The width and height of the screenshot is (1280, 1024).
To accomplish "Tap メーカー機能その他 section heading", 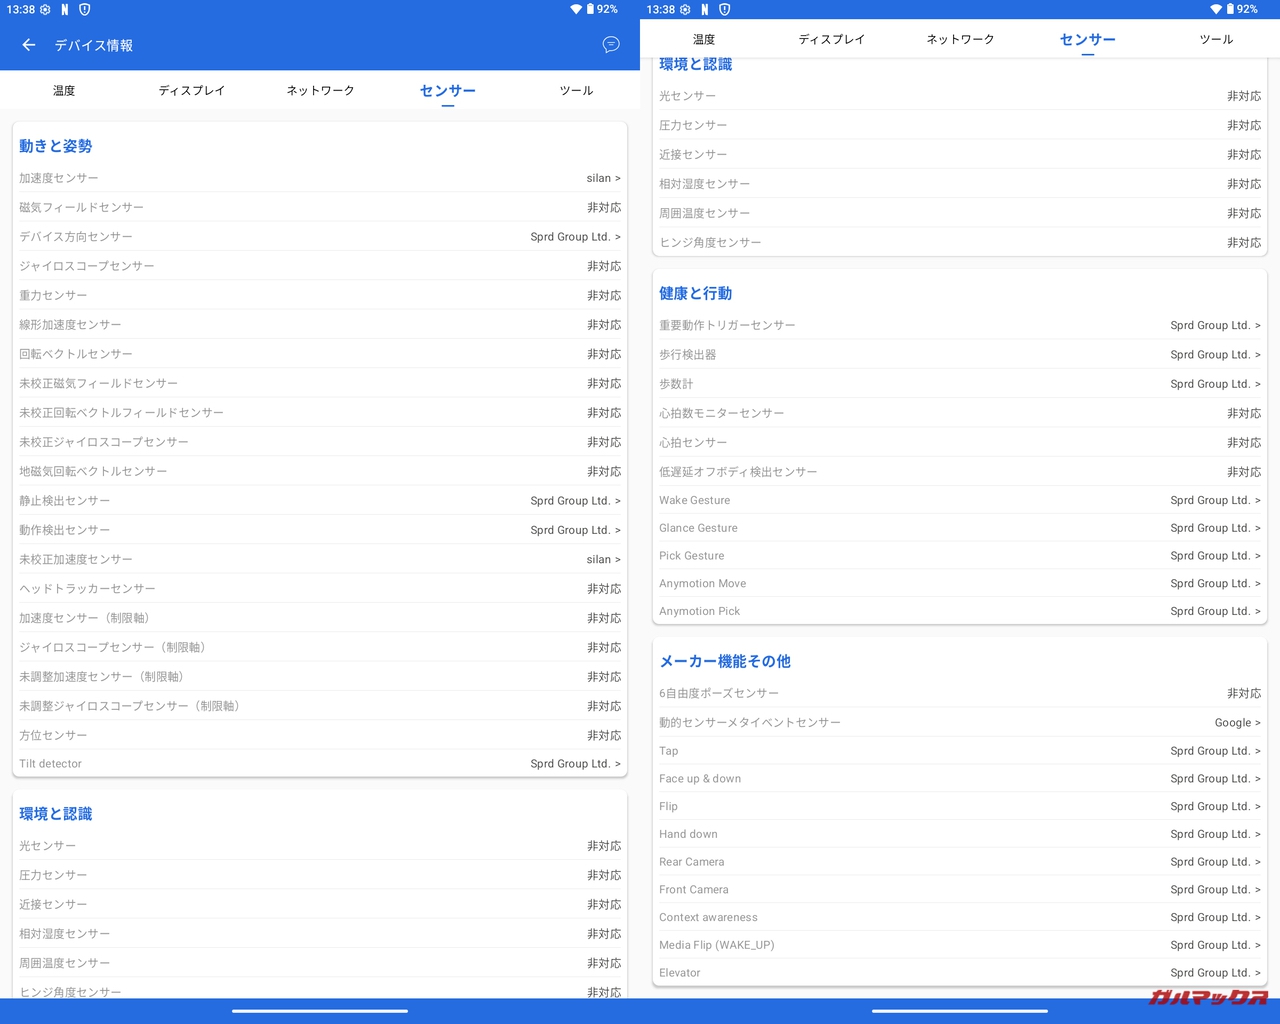I will click(725, 661).
